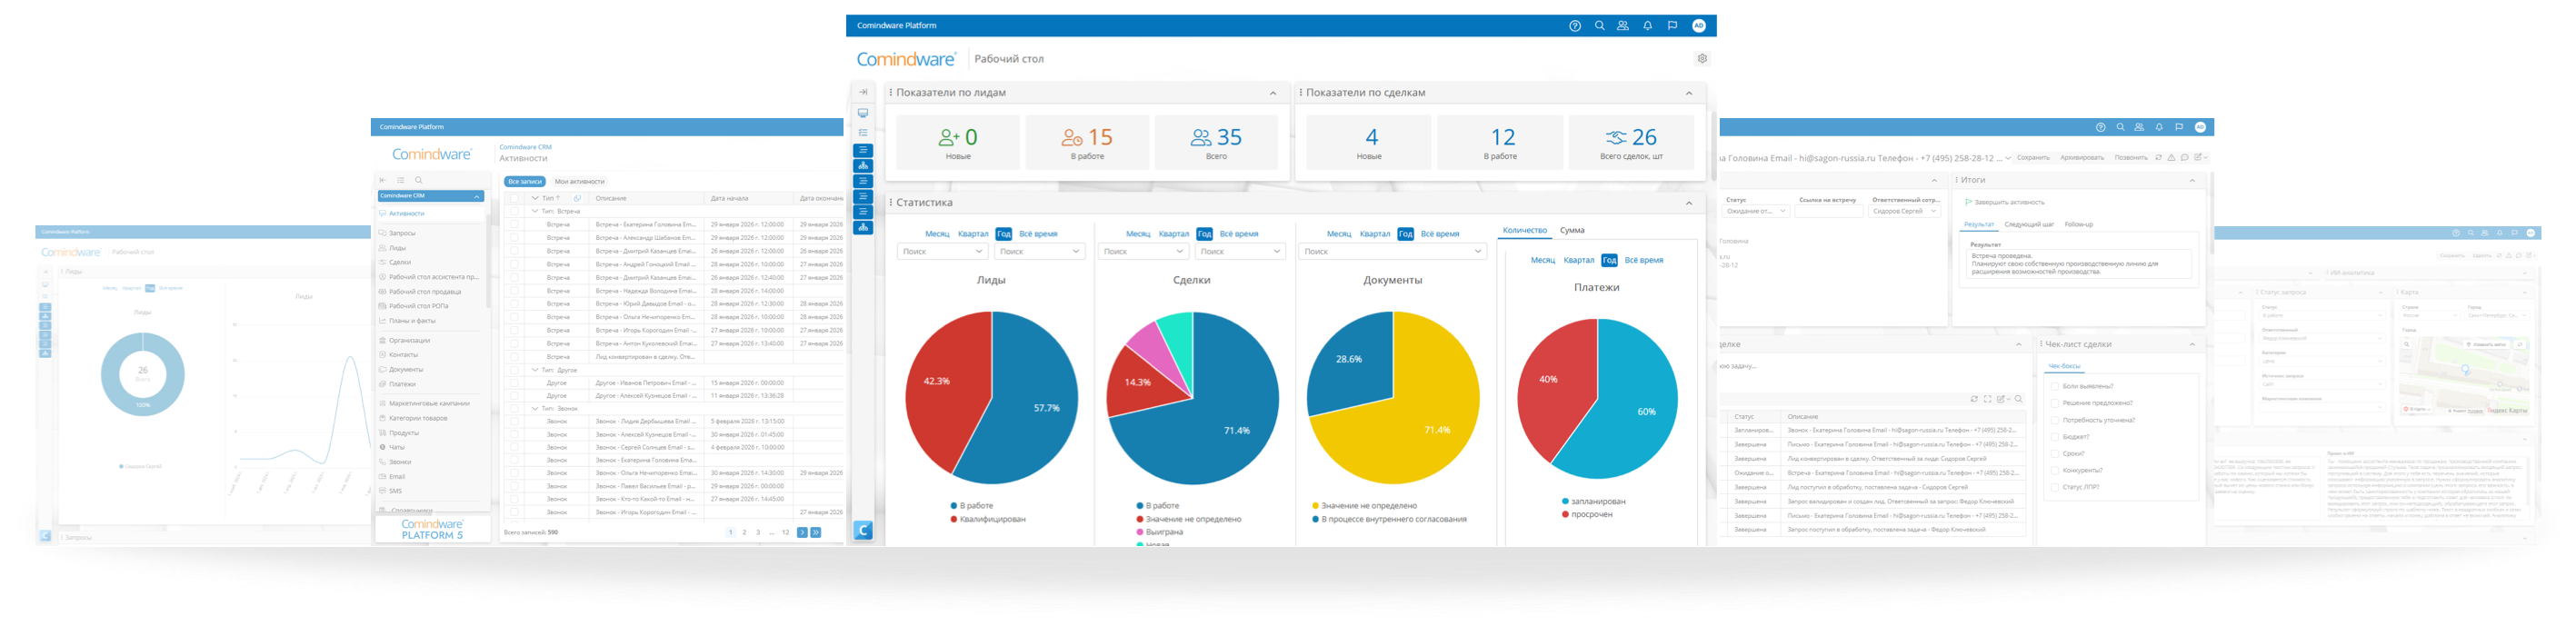The height and width of the screenshot is (626, 2576).
Task: Collapse the Статистика panel
Action: click(x=1689, y=203)
